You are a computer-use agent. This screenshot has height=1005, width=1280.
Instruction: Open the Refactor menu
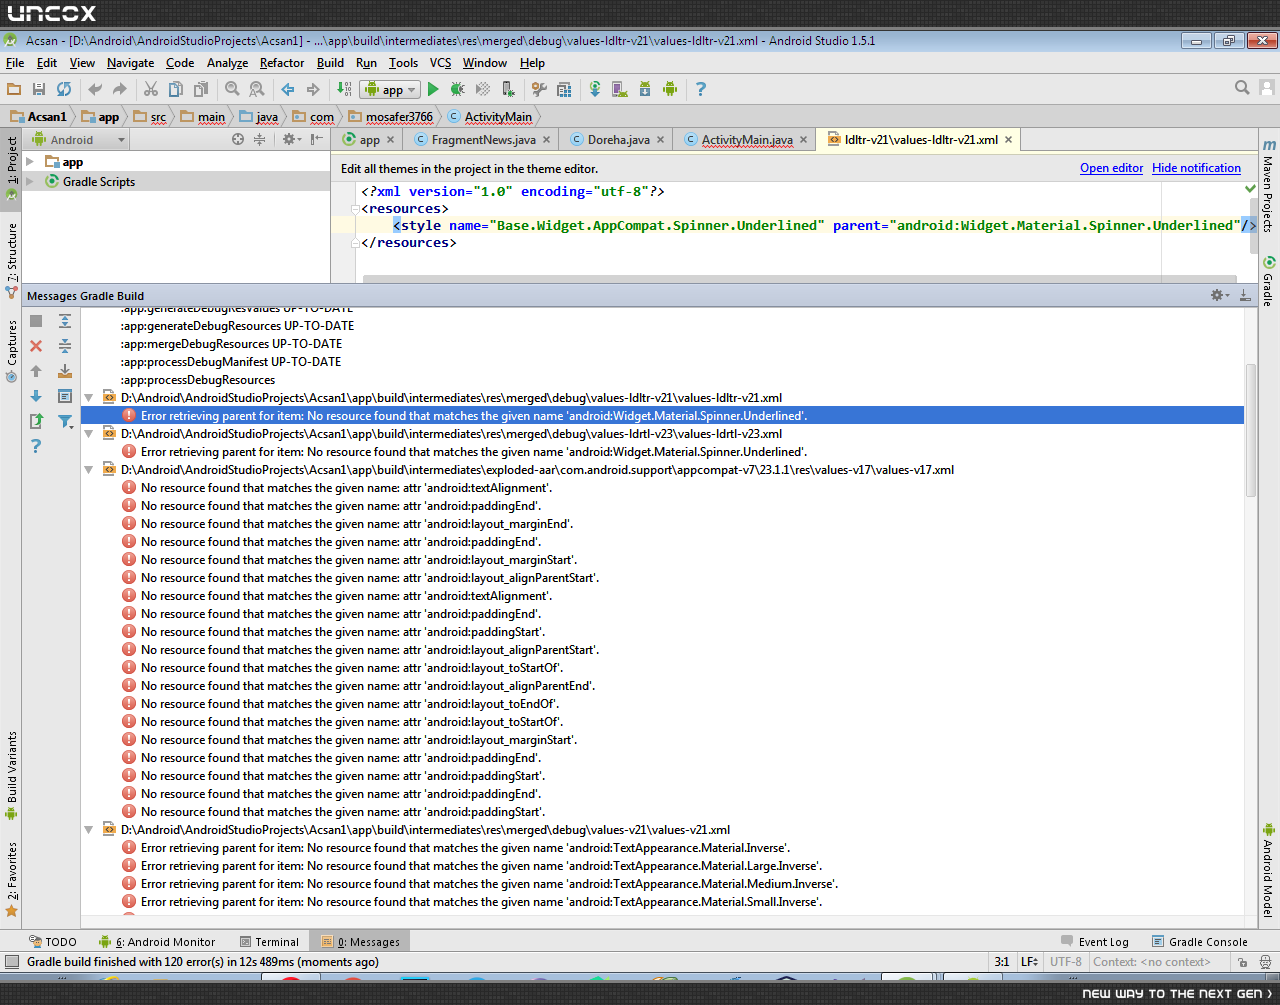pos(282,62)
